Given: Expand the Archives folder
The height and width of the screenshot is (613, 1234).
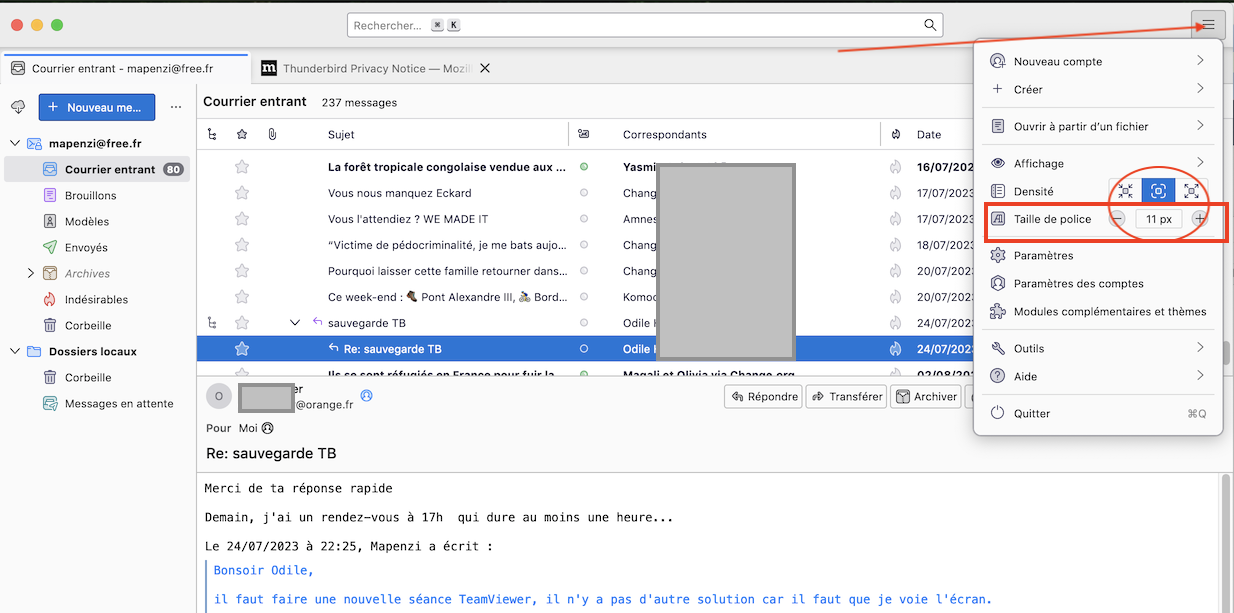Looking at the screenshot, I should click(x=30, y=273).
